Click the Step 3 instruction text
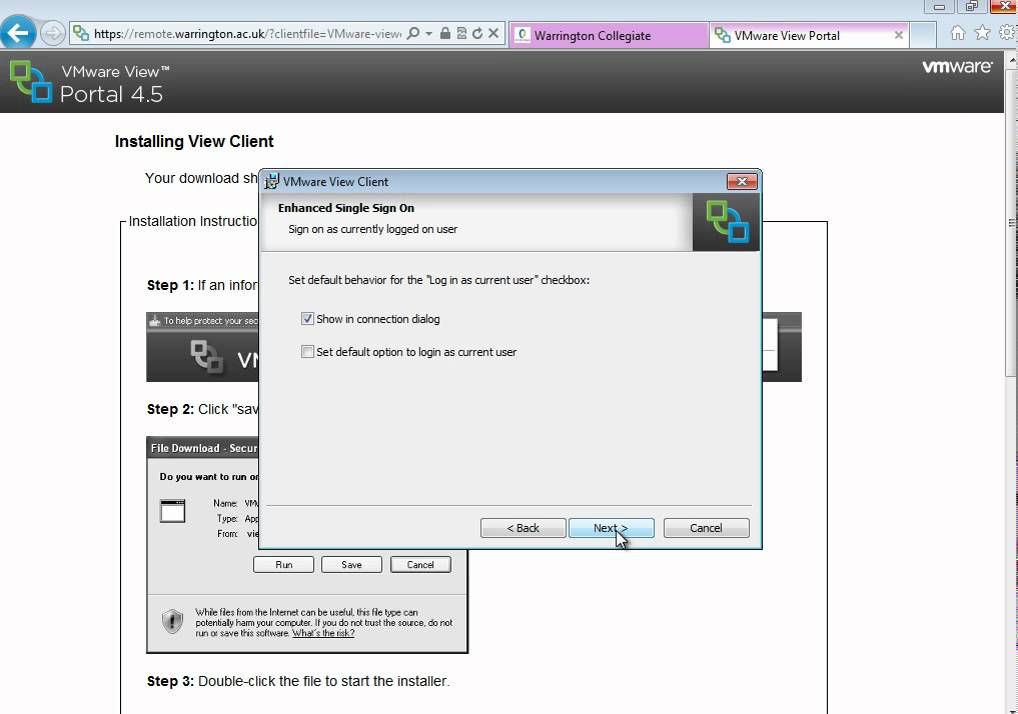Image resolution: width=1018 pixels, height=714 pixels. point(298,681)
